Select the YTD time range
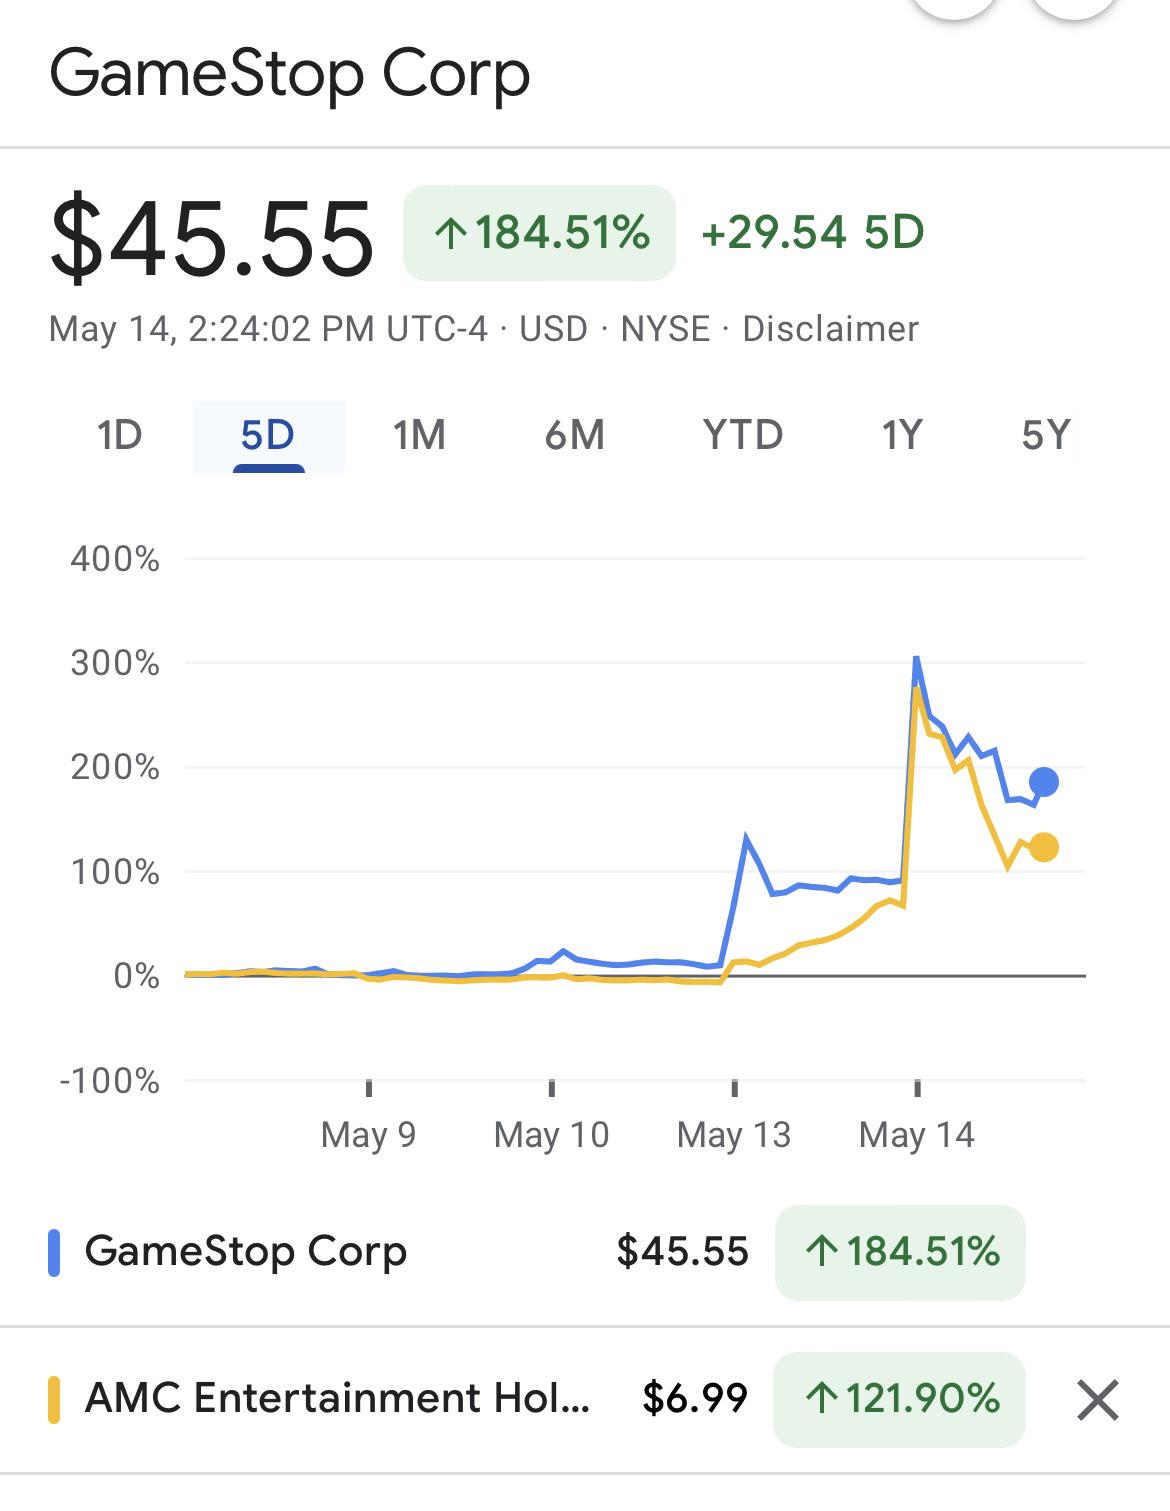This screenshot has width=1170, height=1511. [x=743, y=435]
